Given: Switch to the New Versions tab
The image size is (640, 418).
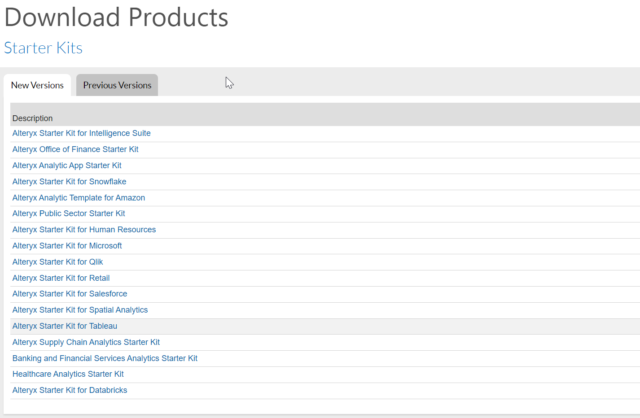Looking at the screenshot, I should pyautogui.click(x=37, y=85).
